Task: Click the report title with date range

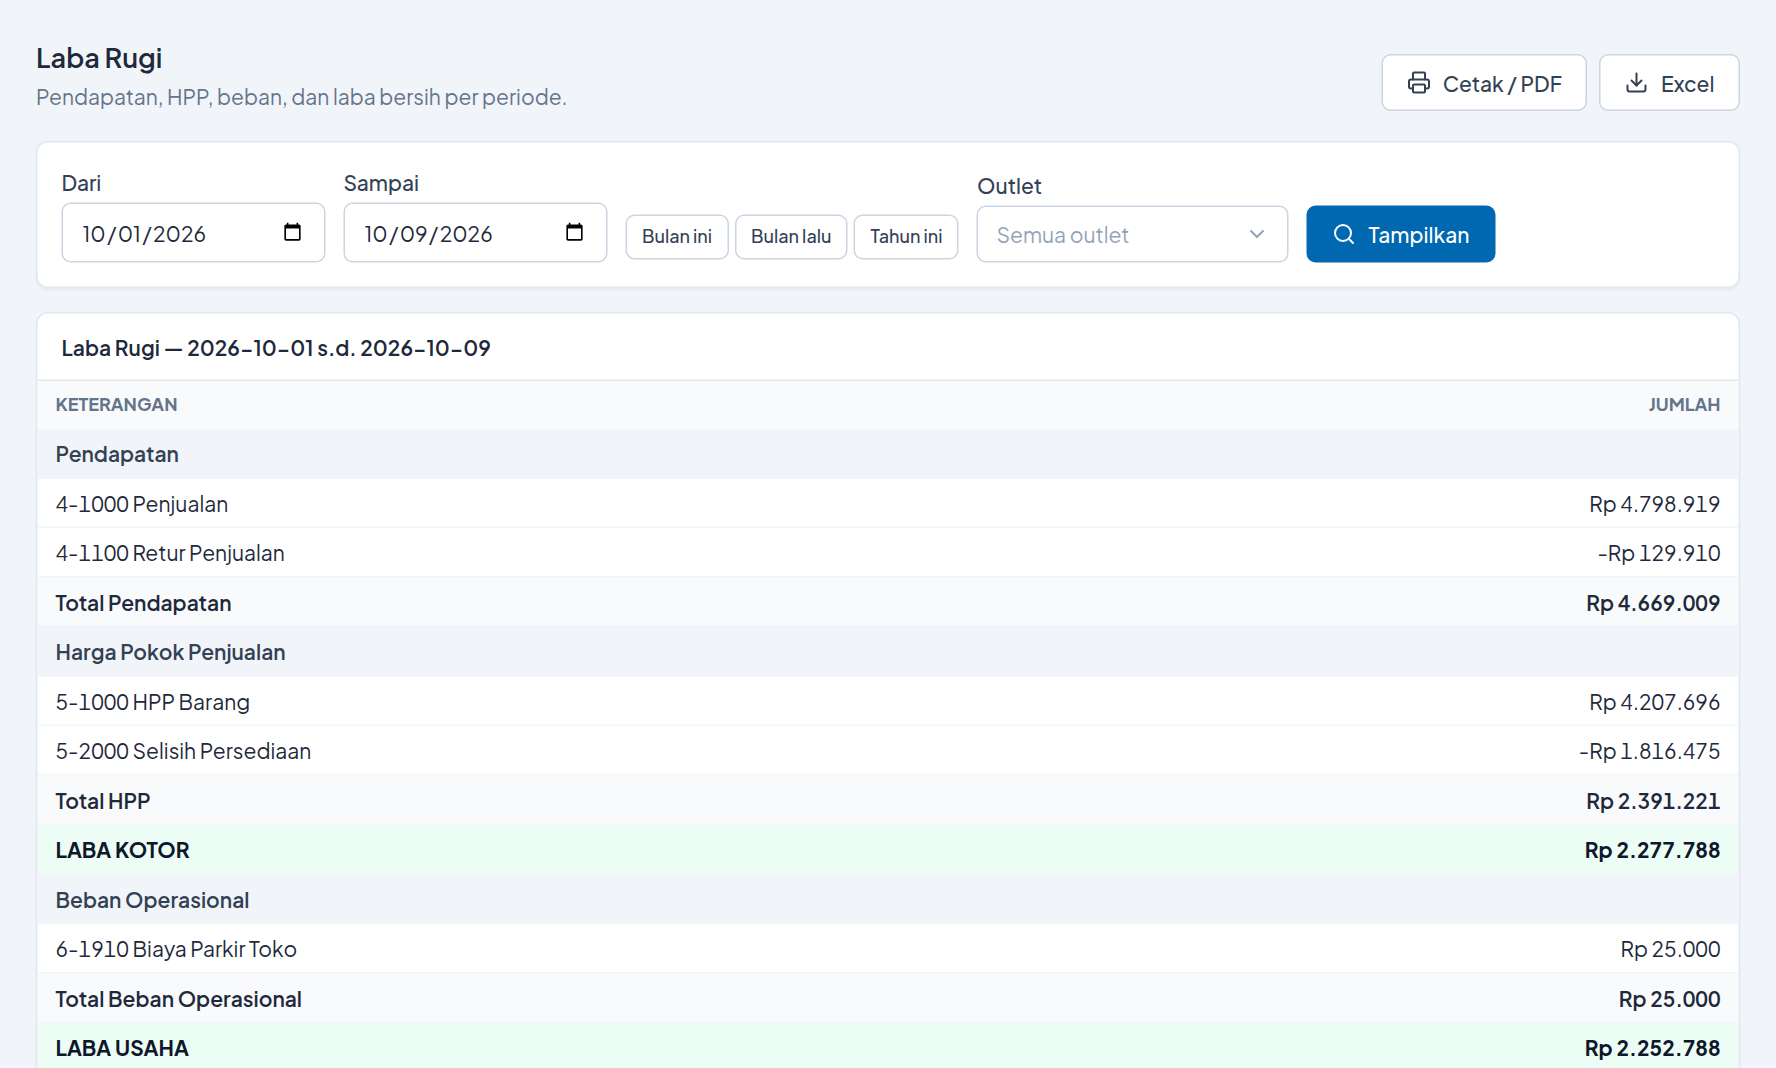Action: point(276,348)
